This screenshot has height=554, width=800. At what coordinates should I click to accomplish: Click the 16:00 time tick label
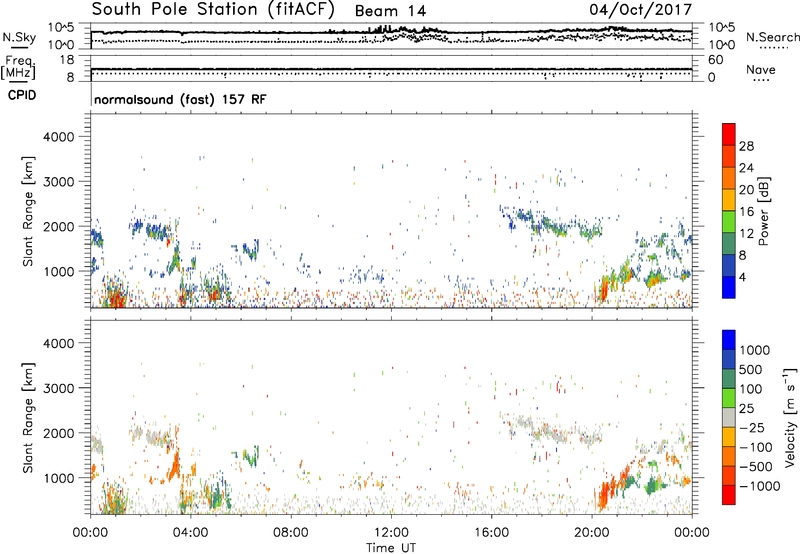coord(491,533)
